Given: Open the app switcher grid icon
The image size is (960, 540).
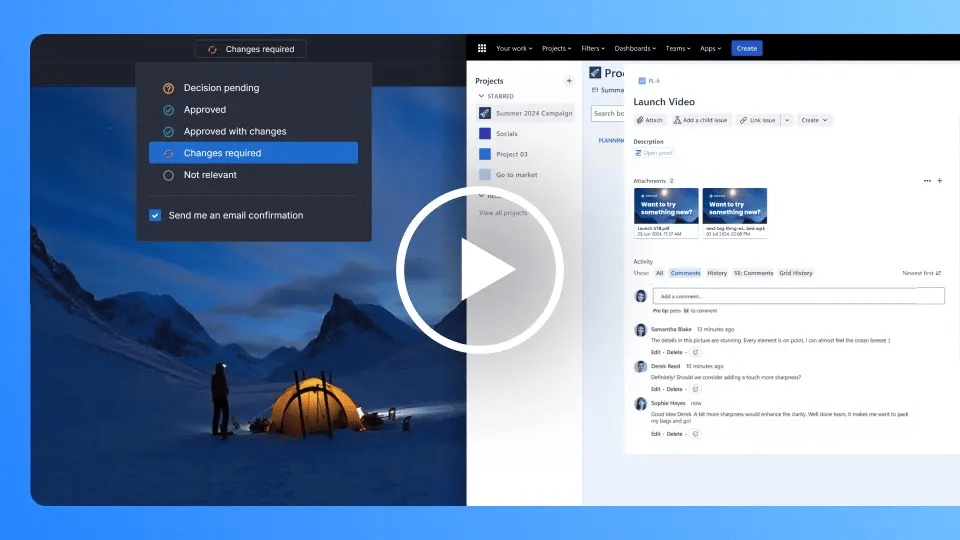Looking at the screenshot, I should click(481, 48).
